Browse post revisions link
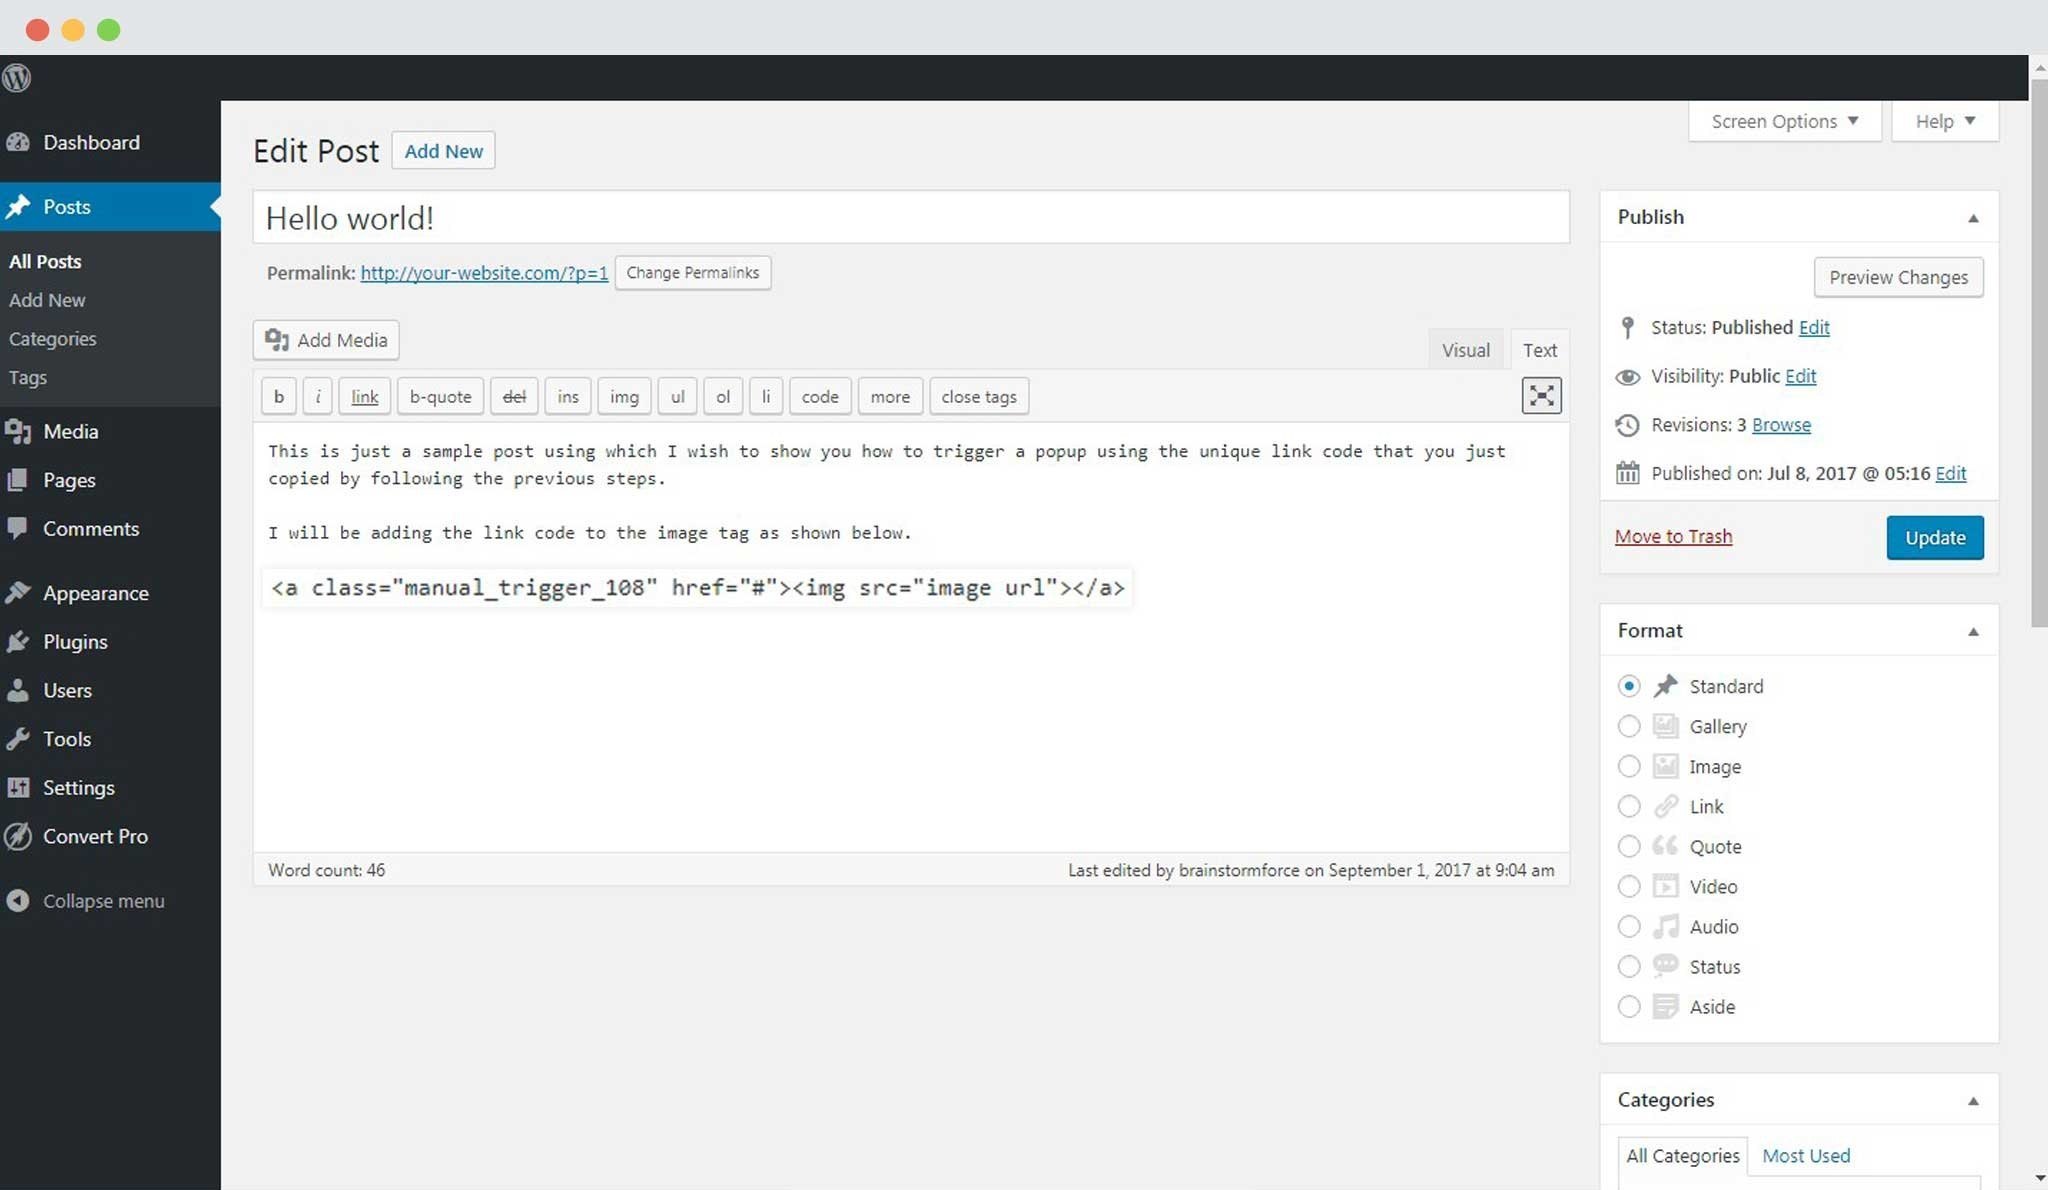Viewport: 2048px width, 1190px height. point(1781,425)
